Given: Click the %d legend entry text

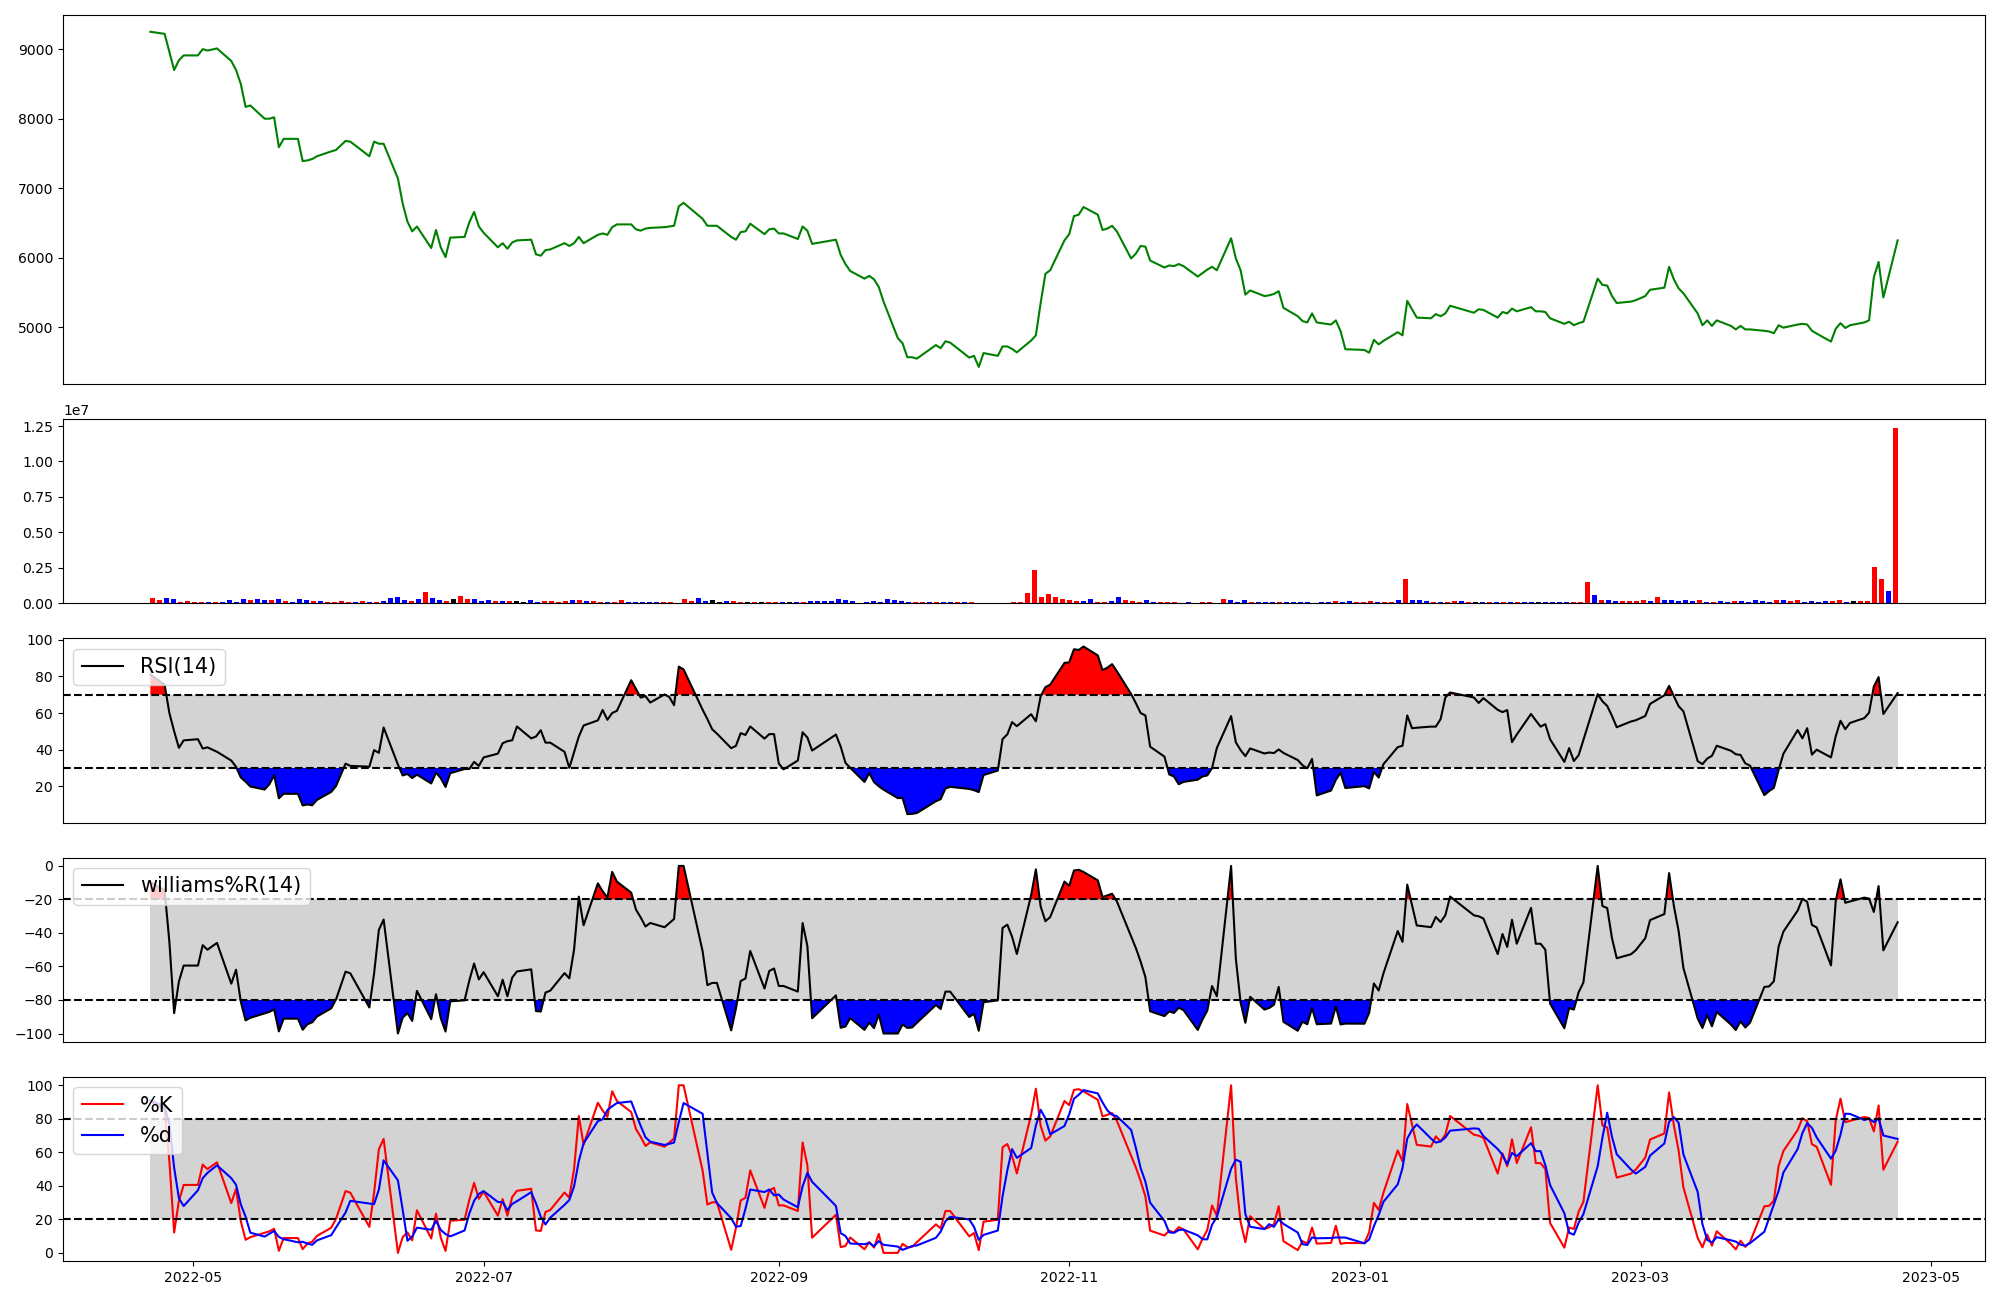Looking at the screenshot, I should pos(156,1135).
